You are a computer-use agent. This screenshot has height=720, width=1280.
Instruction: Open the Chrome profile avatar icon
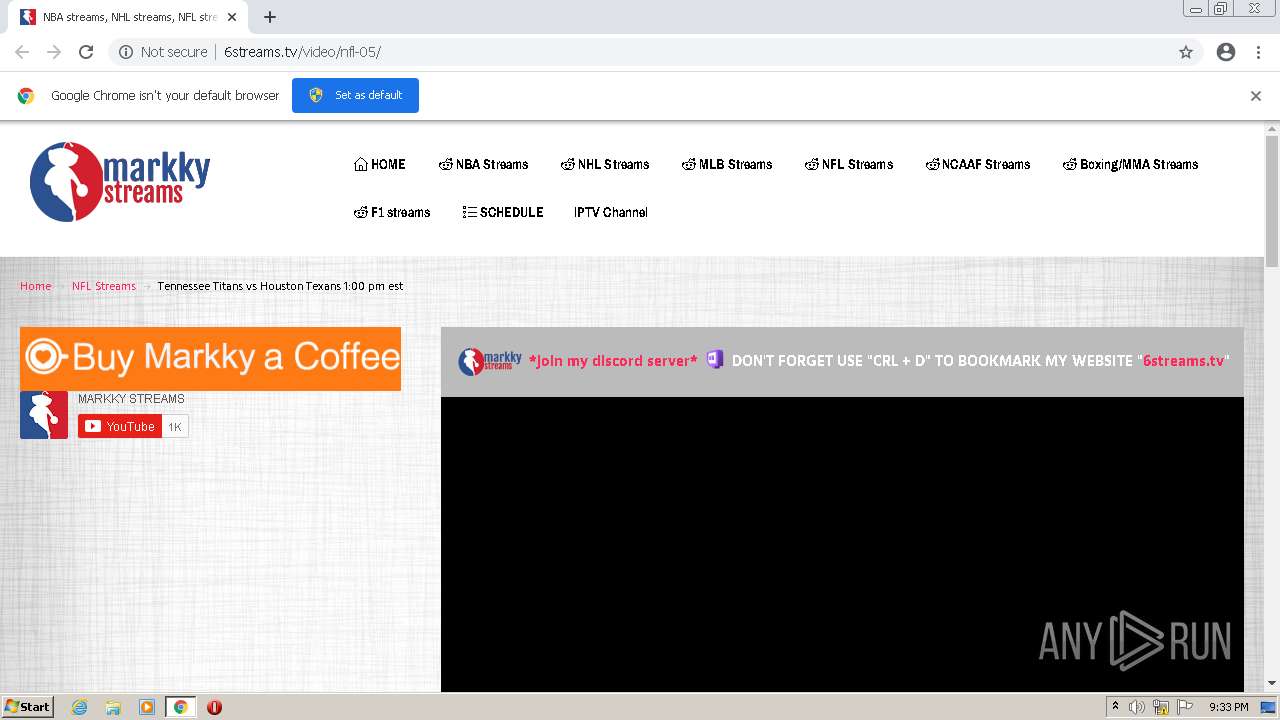[1226, 52]
